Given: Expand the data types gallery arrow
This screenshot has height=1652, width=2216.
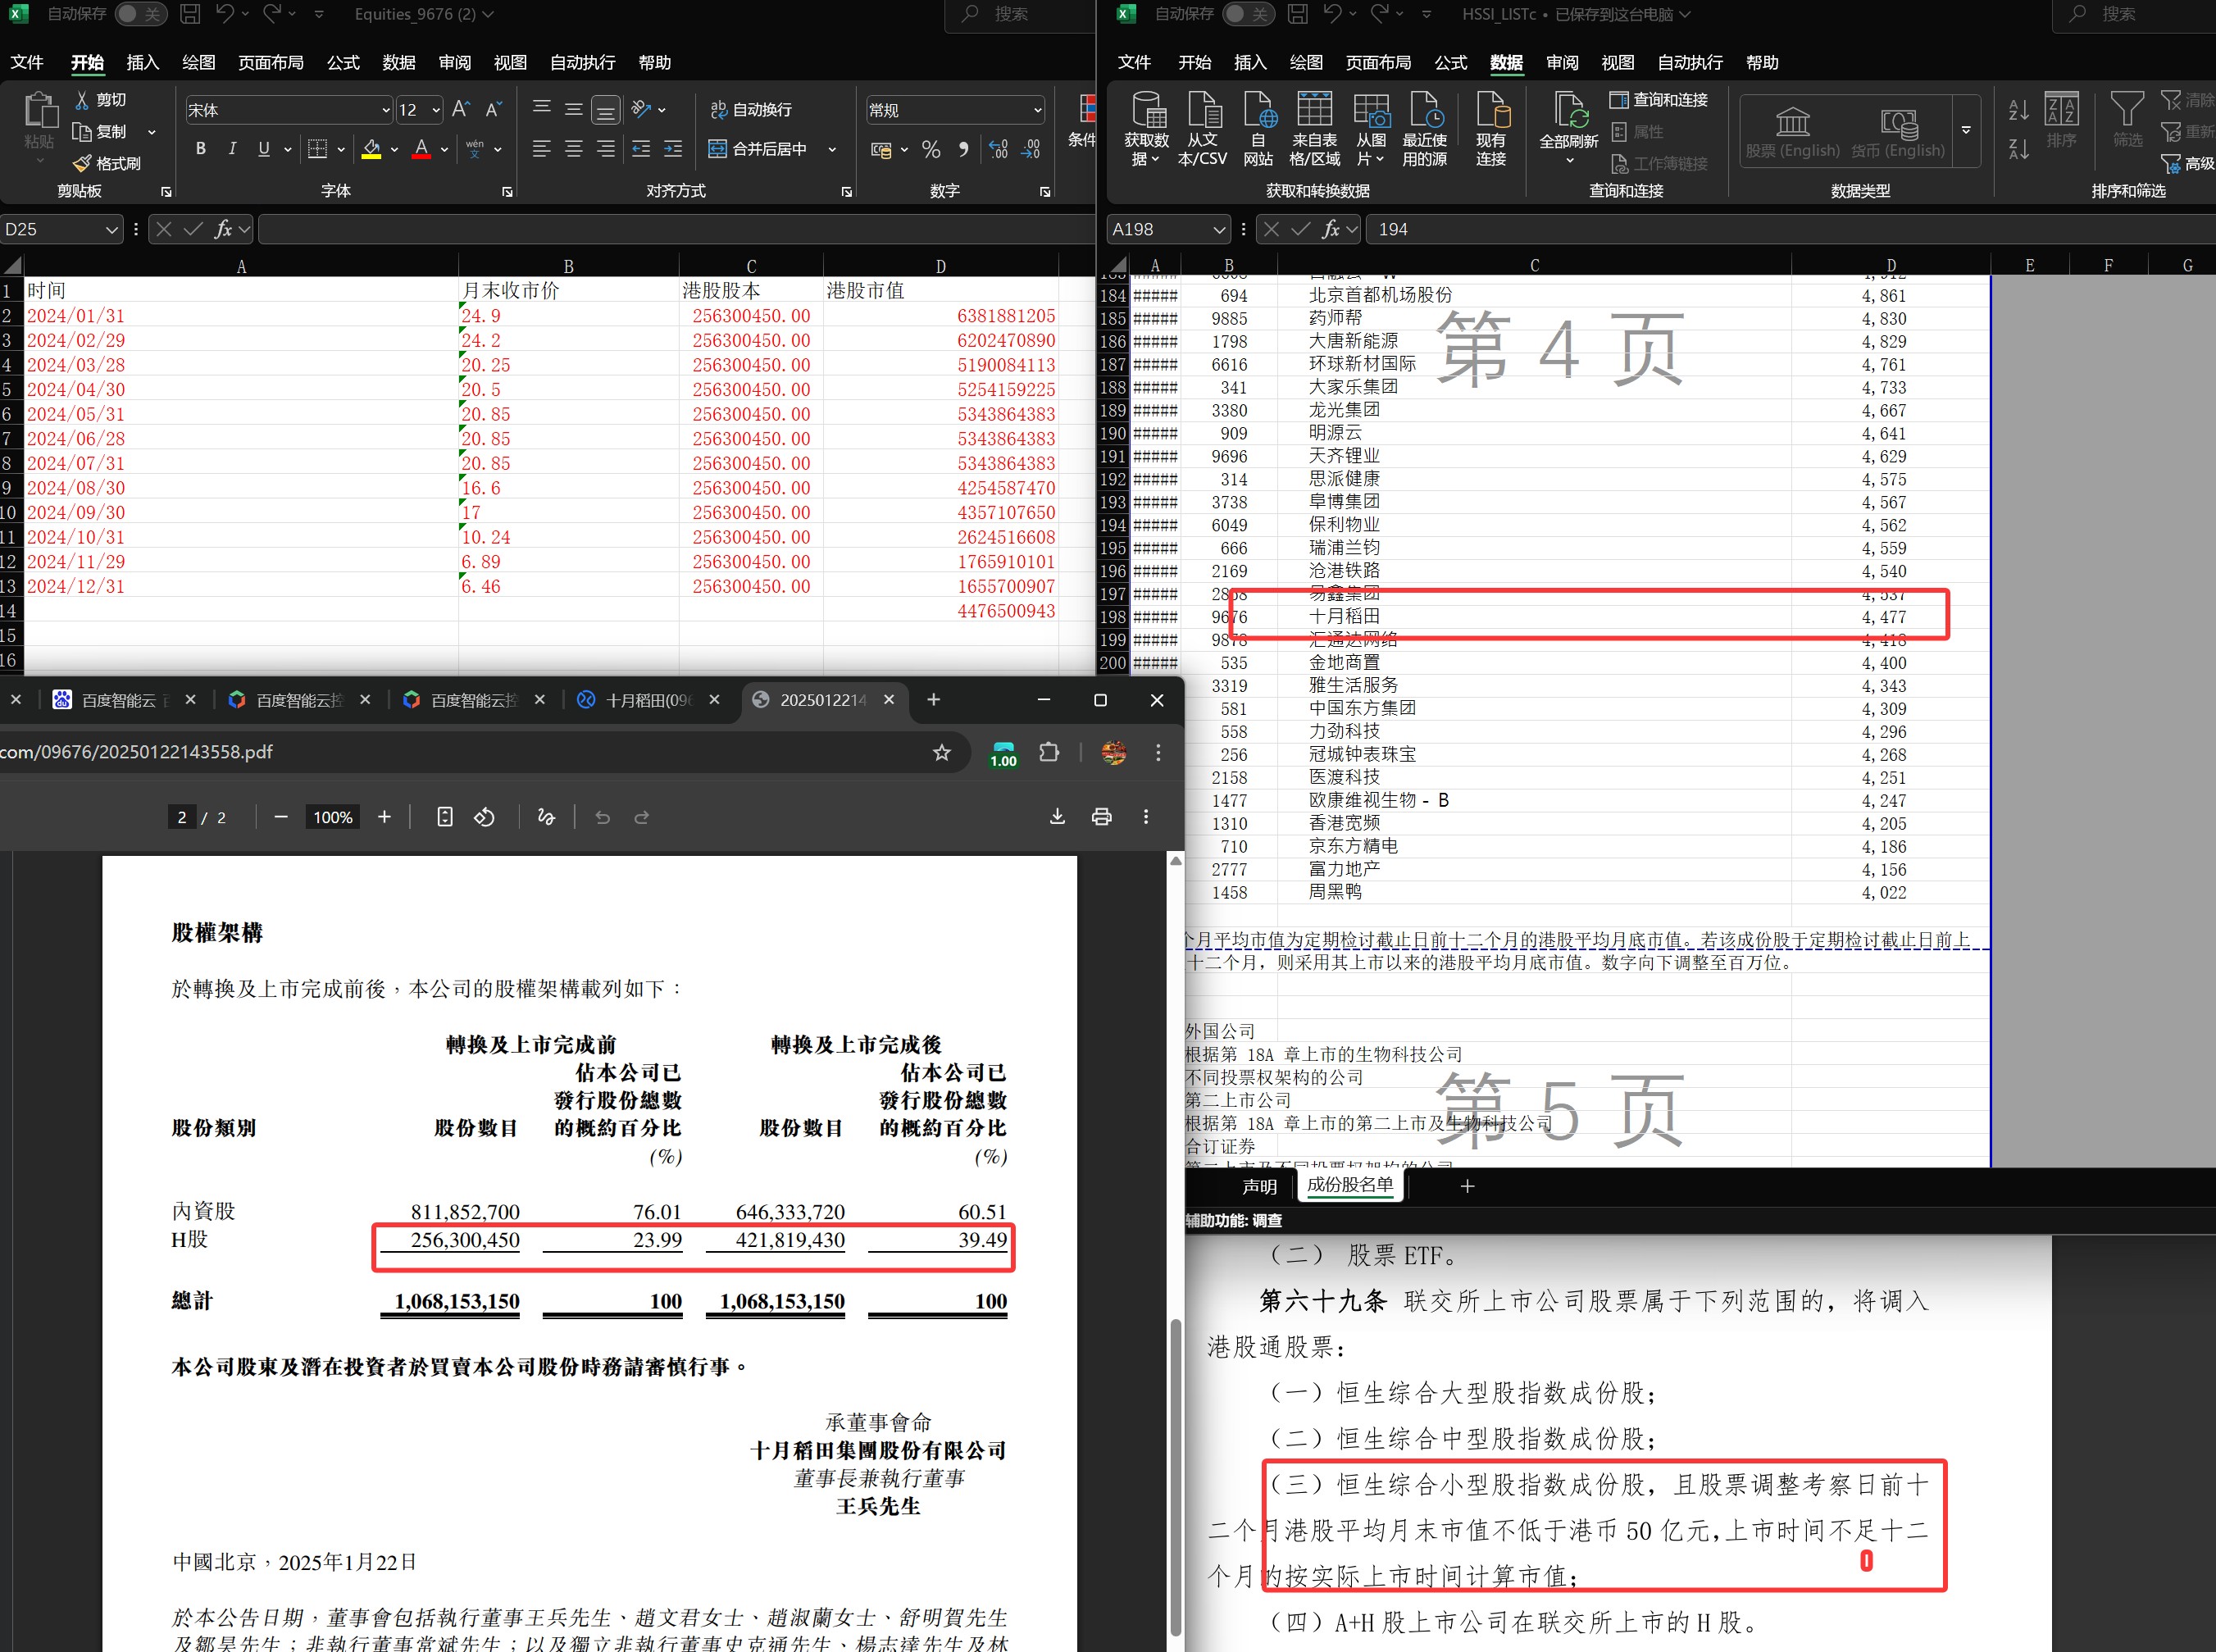Looking at the screenshot, I should click(1966, 131).
